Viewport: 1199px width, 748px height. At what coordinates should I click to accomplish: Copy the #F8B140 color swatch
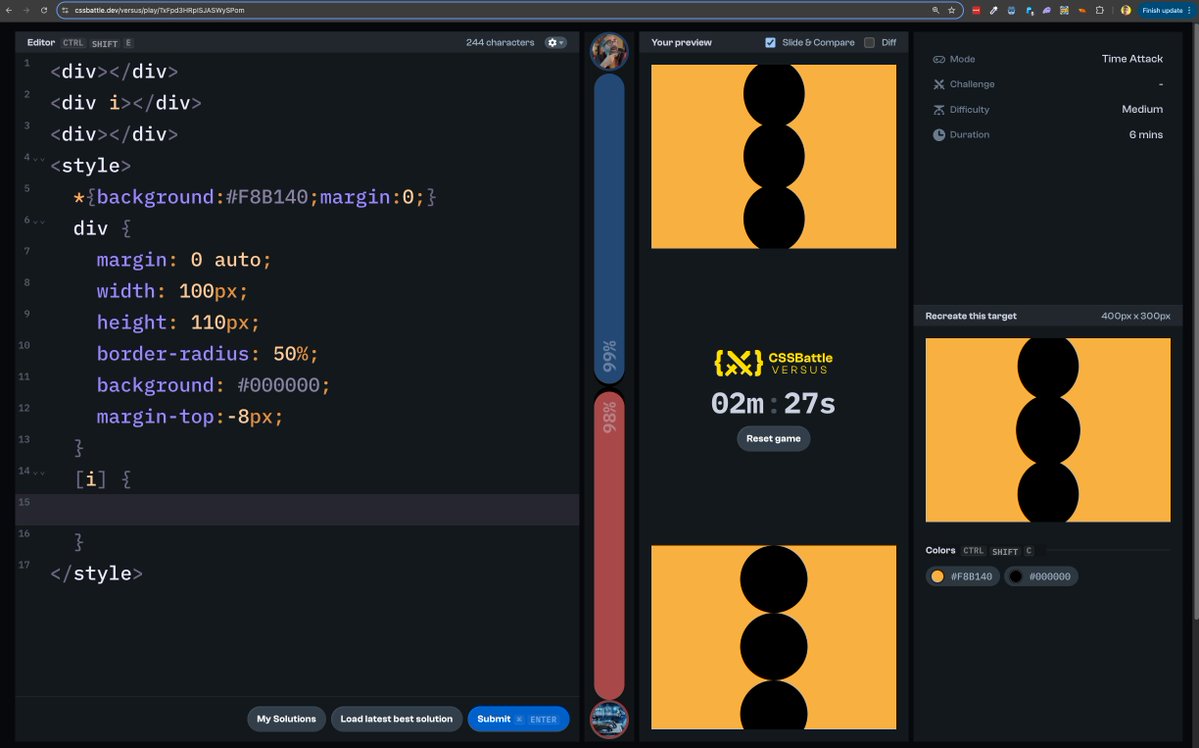click(961, 576)
